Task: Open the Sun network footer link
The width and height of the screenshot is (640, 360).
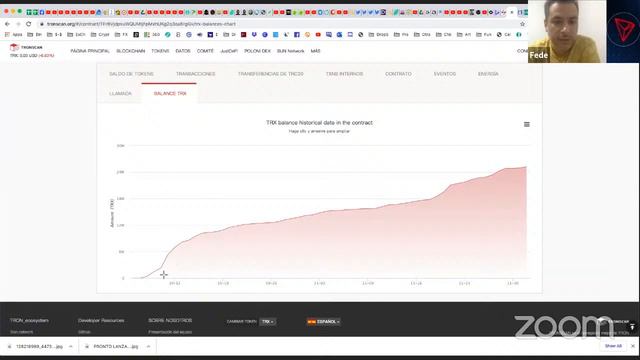Action: [22, 332]
